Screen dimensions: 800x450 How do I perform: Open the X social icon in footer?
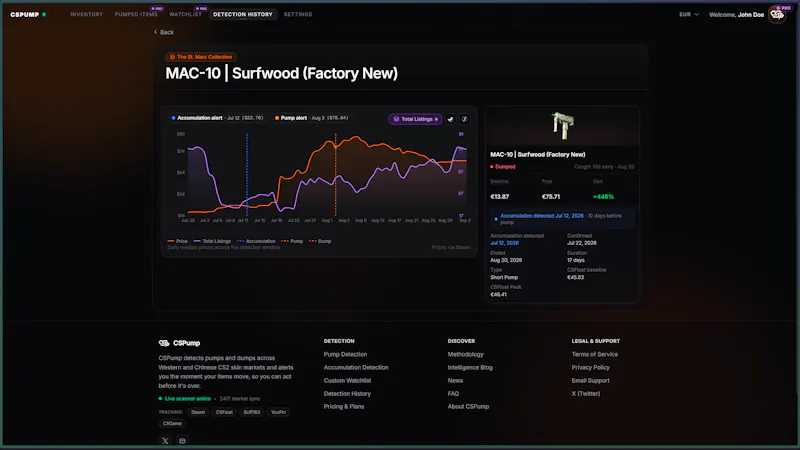click(165, 441)
